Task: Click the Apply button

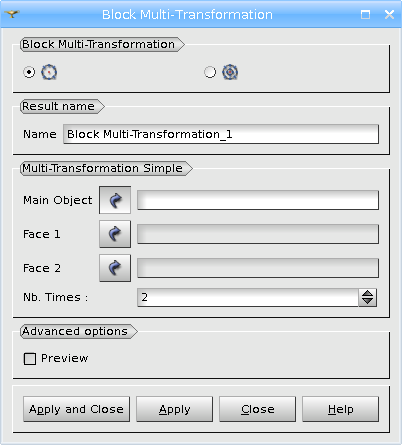Action: (x=174, y=409)
